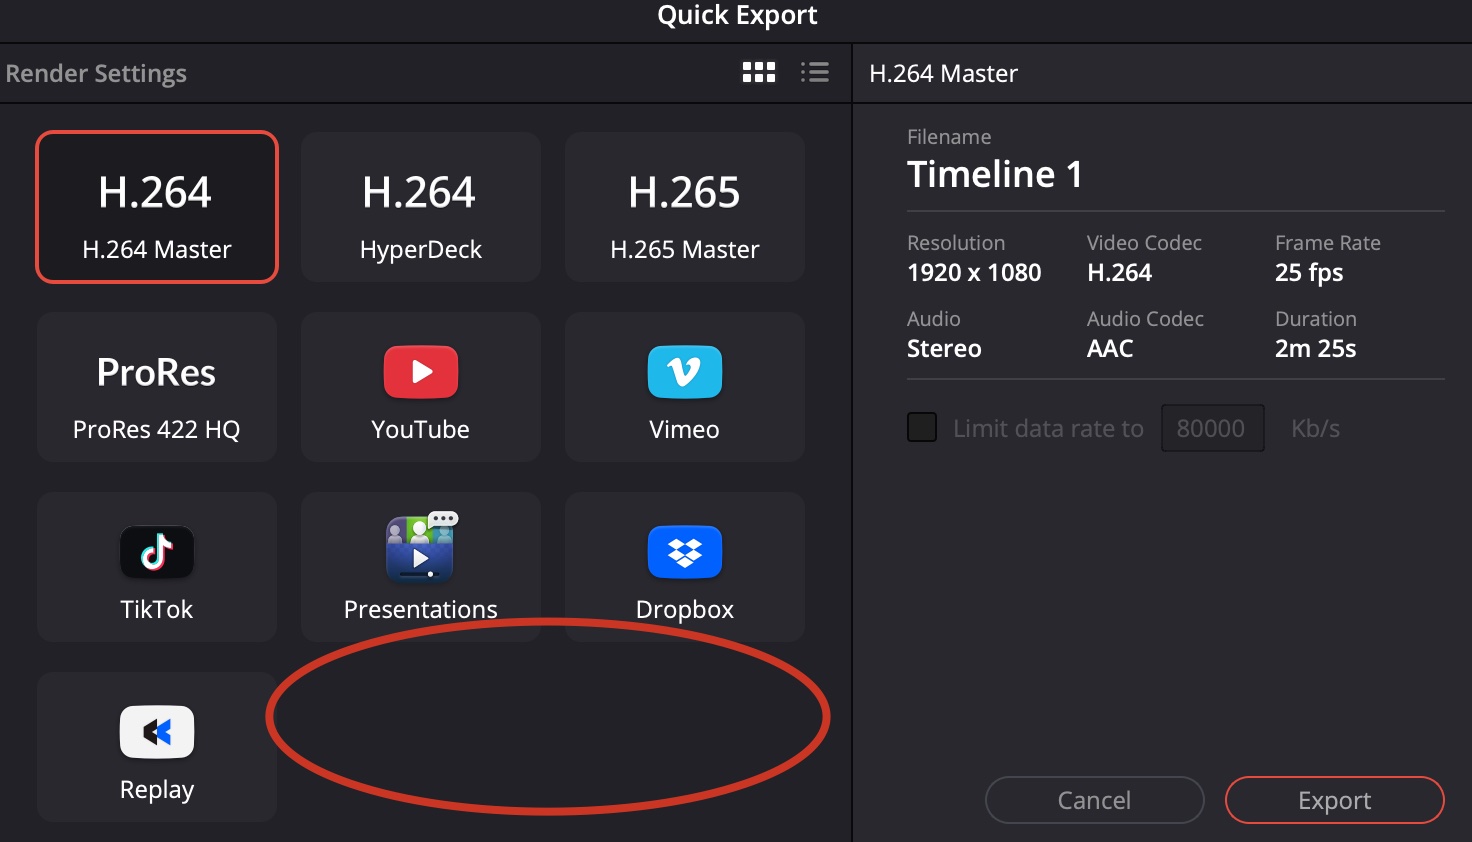The width and height of the screenshot is (1472, 842).
Task: Switch presets to list view
Action: point(815,72)
